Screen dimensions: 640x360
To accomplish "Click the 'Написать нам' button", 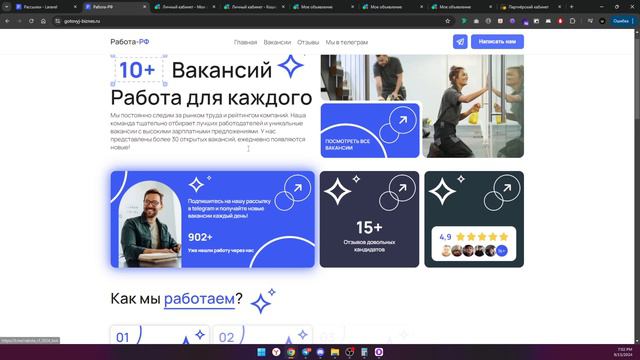I will (497, 42).
